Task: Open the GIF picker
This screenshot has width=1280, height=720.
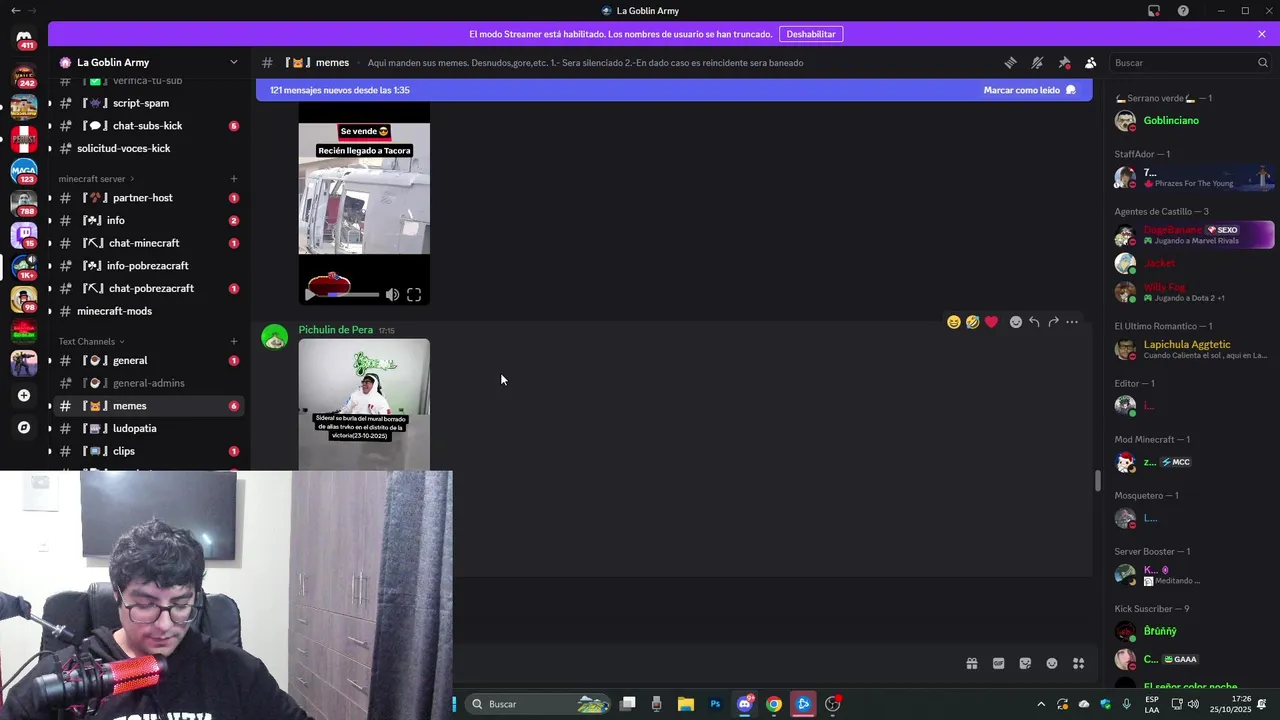Action: coord(998,663)
